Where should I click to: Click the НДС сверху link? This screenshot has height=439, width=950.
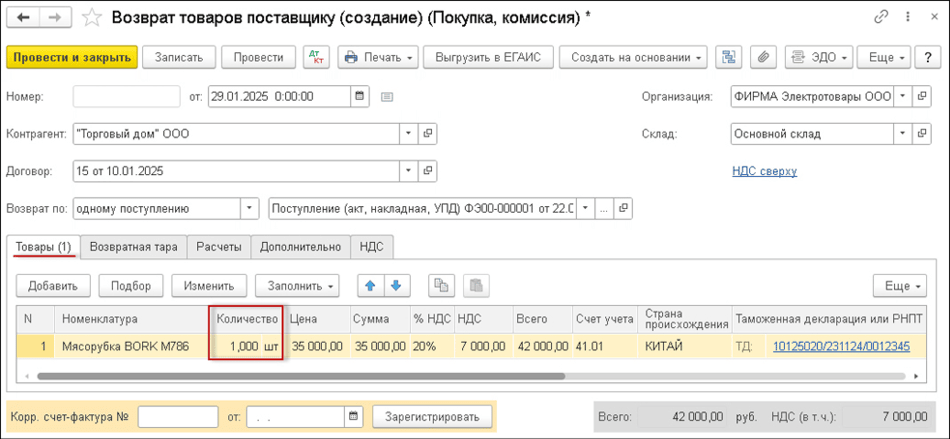(x=764, y=171)
